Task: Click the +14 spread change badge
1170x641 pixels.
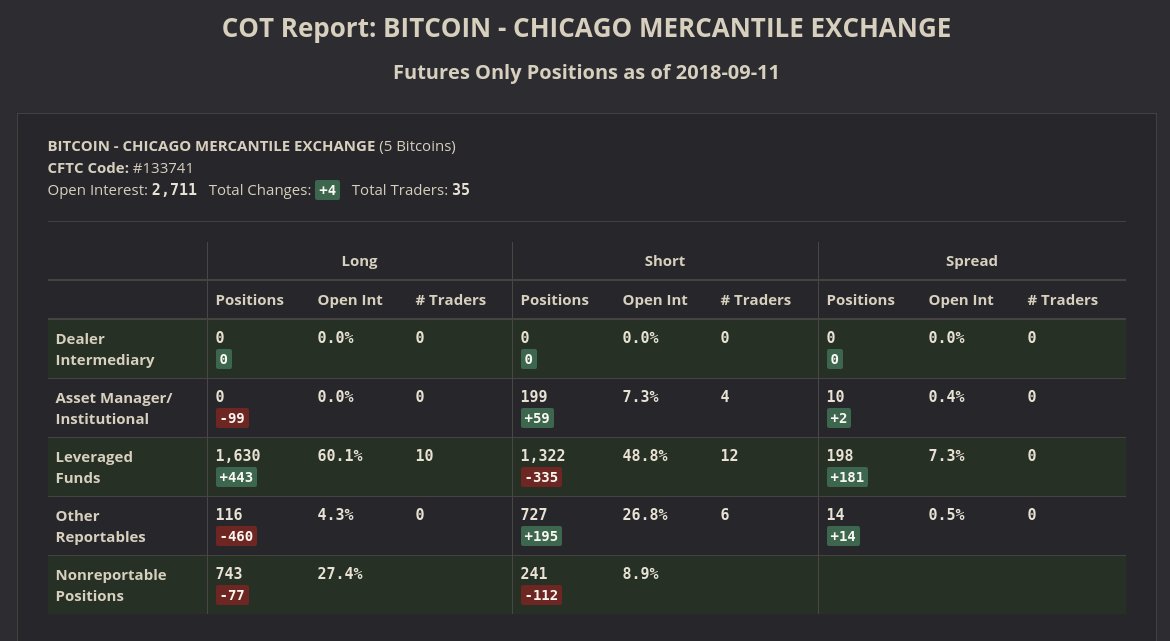Action: click(x=843, y=536)
